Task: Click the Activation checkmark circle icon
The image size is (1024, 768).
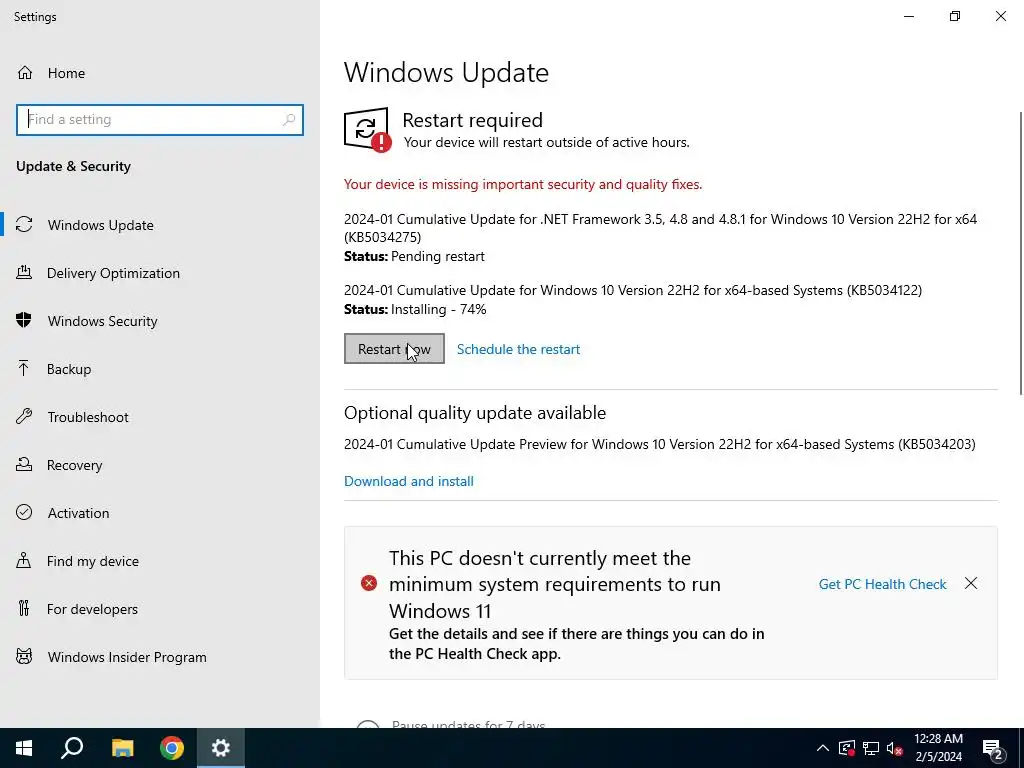Action: tap(24, 512)
